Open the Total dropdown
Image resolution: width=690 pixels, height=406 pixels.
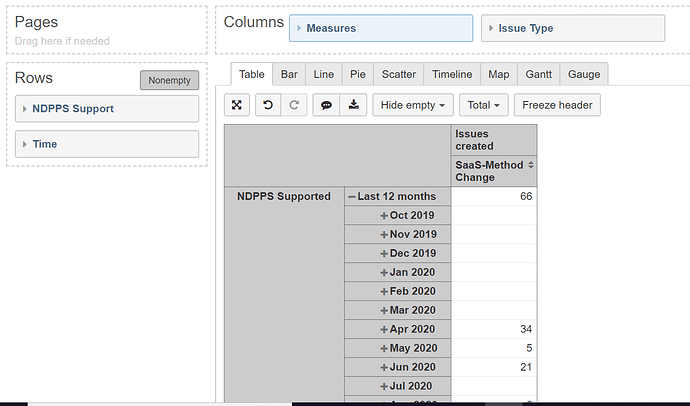coord(484,105)
